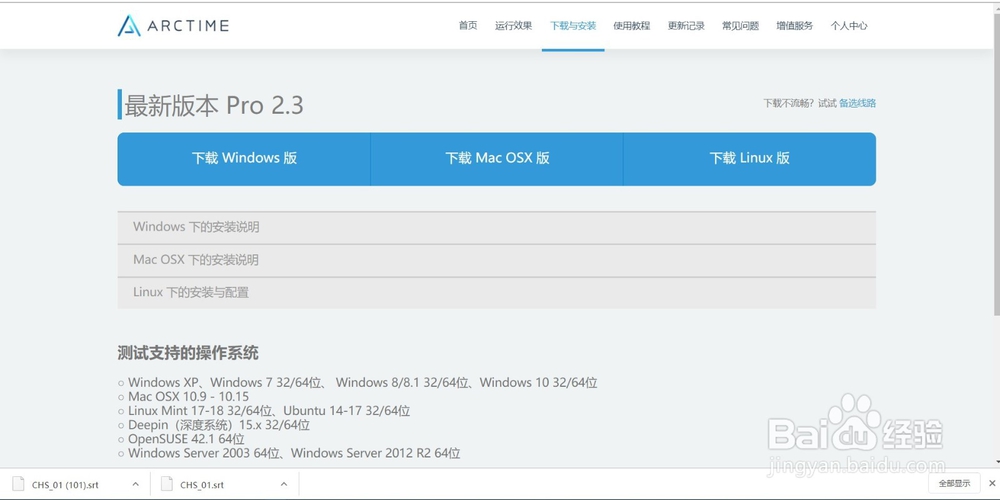Image resolution: width=1000 pixels, height=500 pixels.
Task: Open the 首页 nav item
Action: 467,26
